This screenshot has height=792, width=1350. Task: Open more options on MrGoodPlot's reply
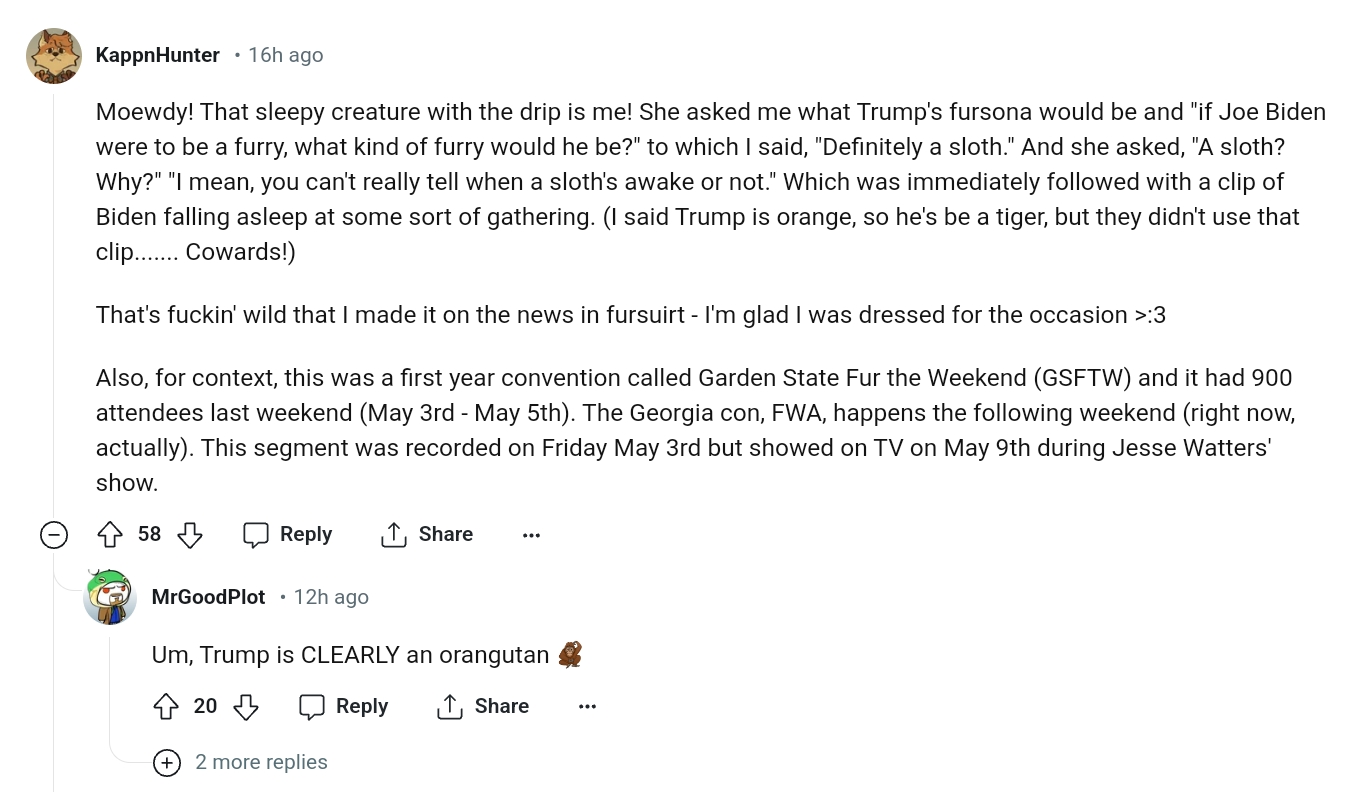(587, 707)
